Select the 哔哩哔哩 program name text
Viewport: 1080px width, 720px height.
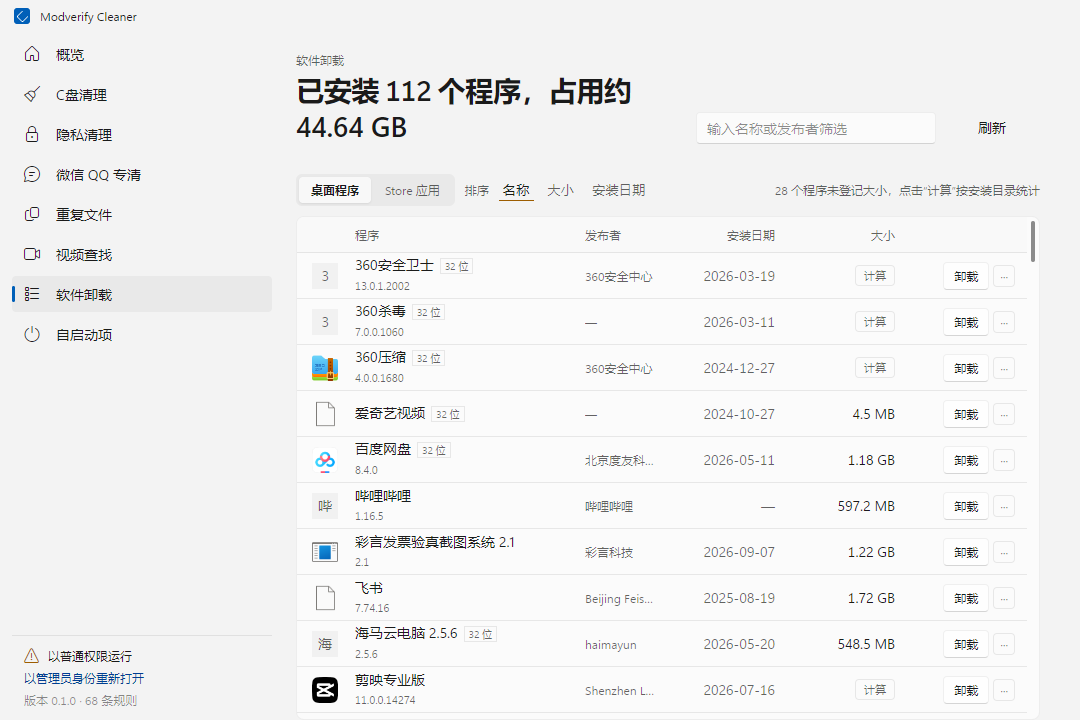coord(383,496)
